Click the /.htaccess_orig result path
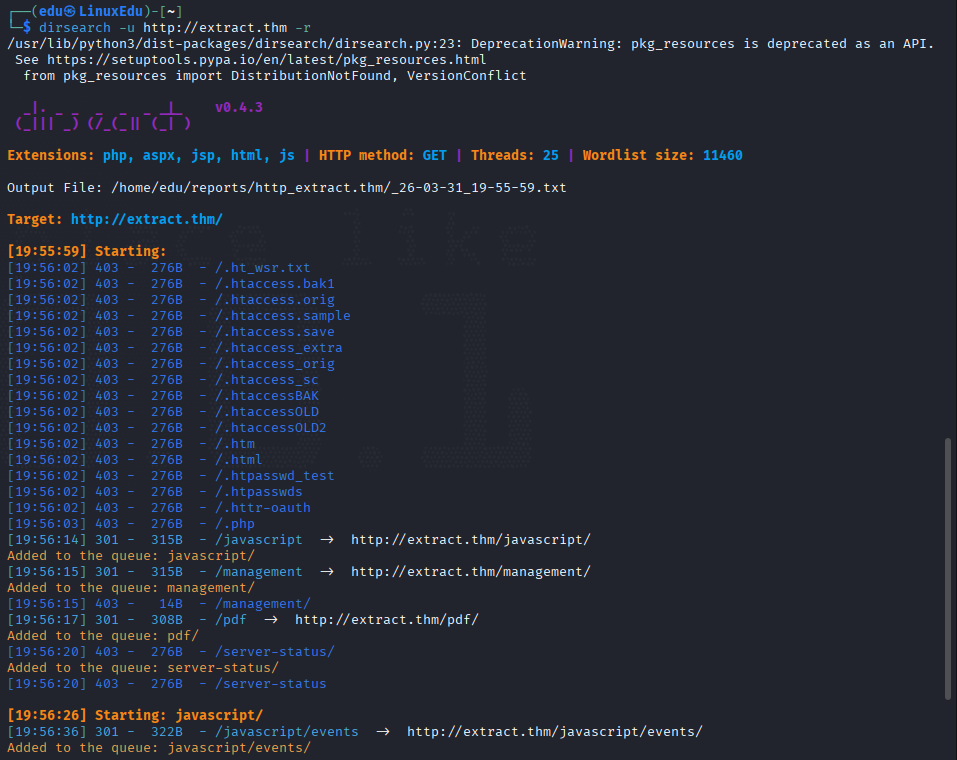 click(x=275, y=364)
